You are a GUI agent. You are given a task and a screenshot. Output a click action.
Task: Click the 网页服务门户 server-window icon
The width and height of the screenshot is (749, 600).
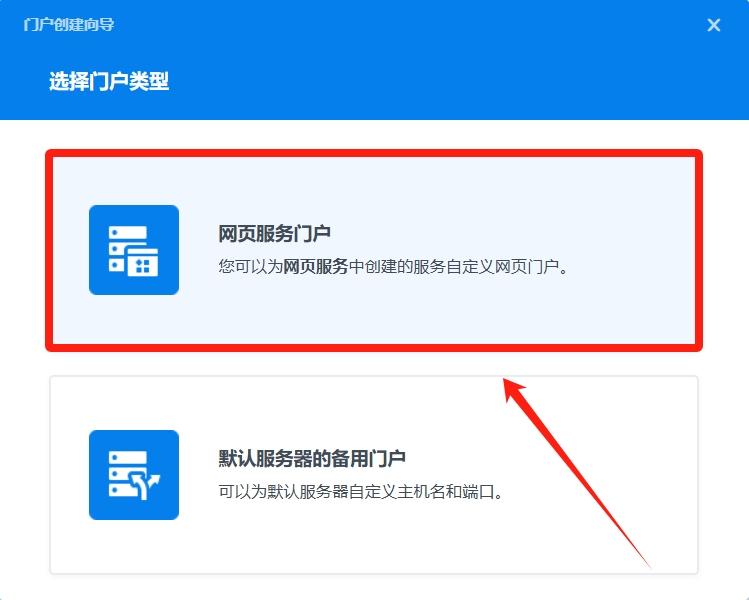pyautogui.click(x=134, y=250)
